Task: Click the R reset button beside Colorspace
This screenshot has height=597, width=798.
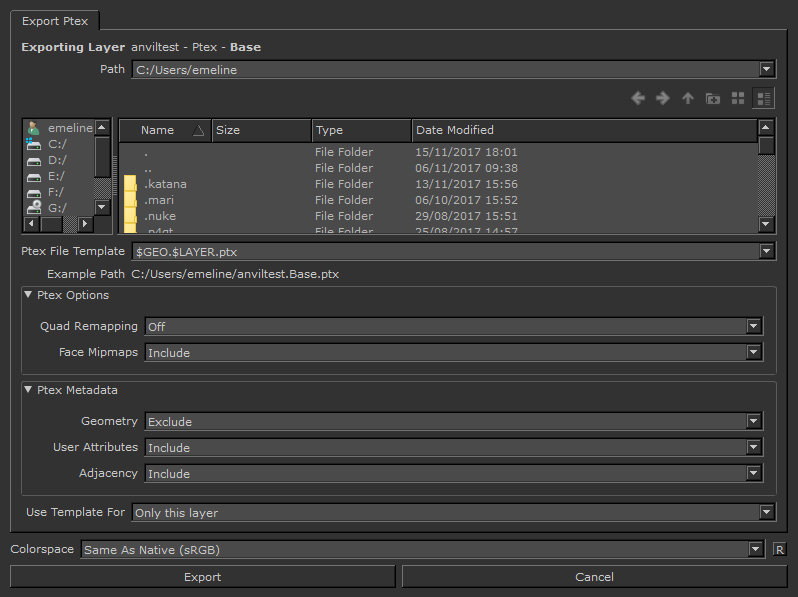Action: coord(779,549)
